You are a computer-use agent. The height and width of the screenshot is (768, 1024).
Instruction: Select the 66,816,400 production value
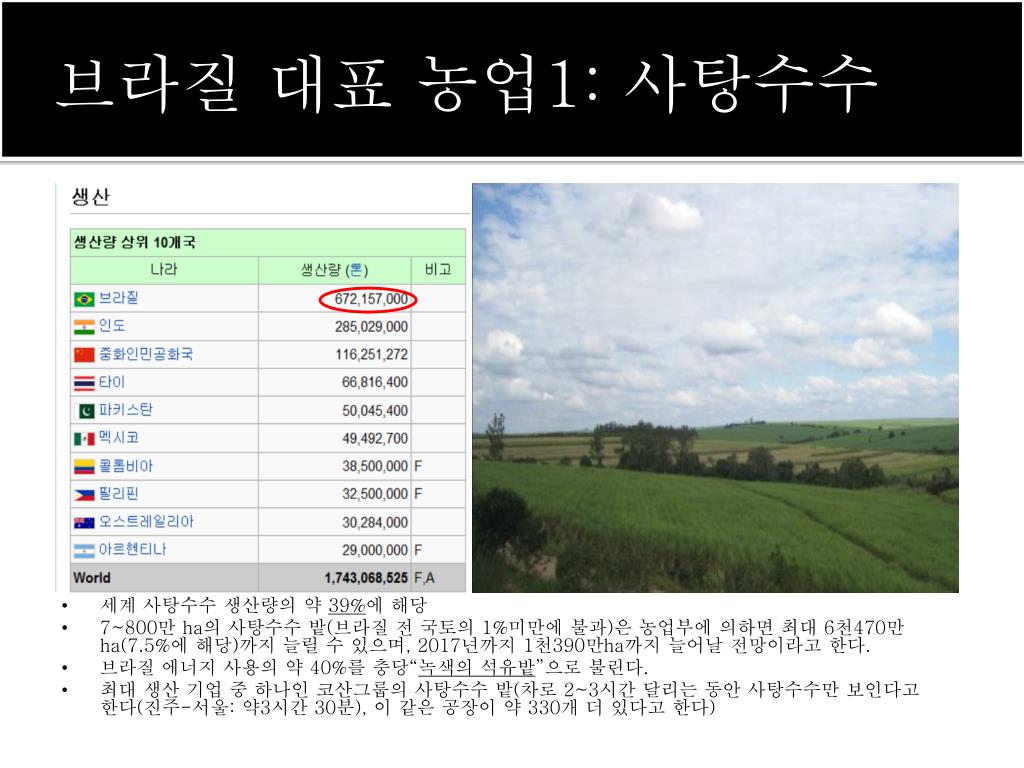point(375,383)
